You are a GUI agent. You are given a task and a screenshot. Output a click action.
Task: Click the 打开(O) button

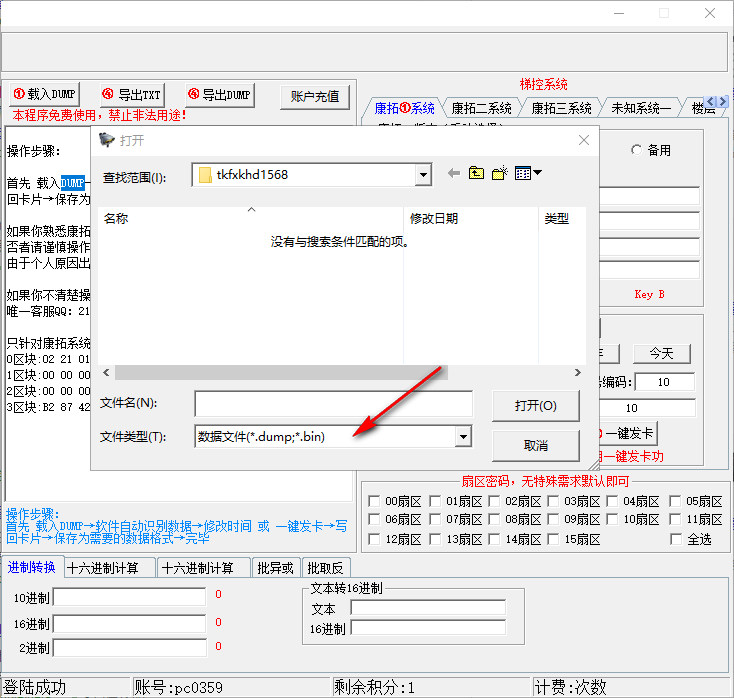click(536, 406)
